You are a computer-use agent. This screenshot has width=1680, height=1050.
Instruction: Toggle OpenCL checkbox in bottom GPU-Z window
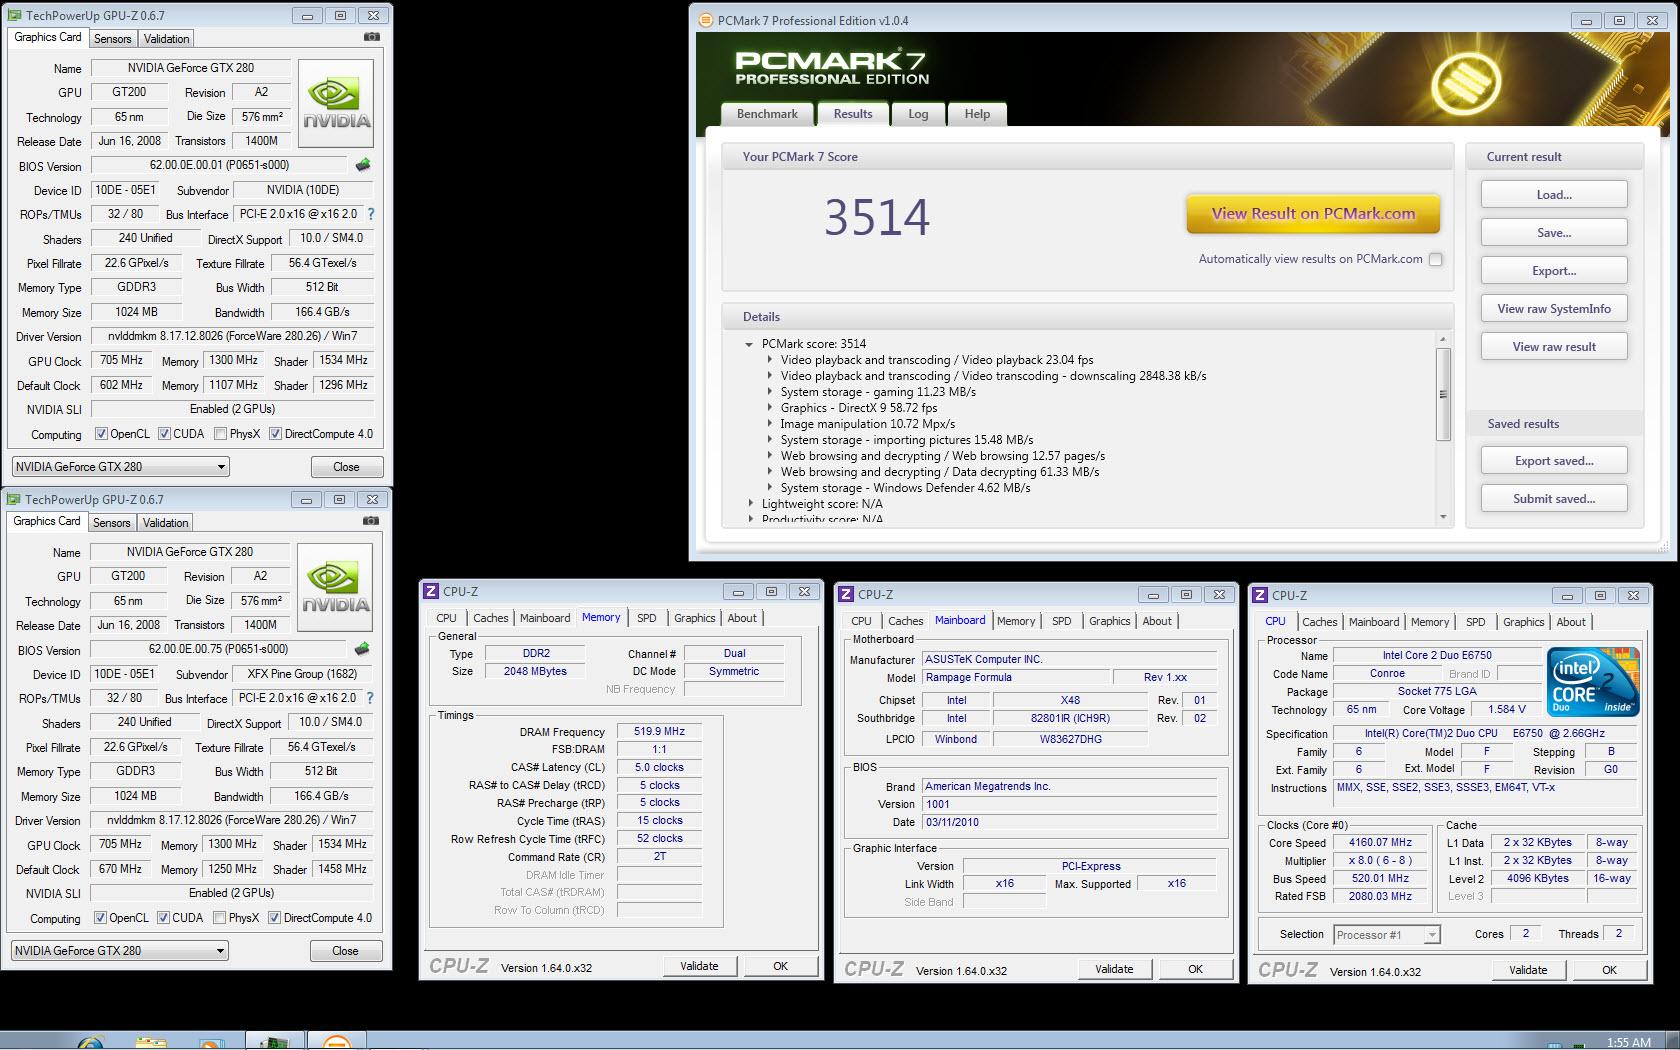point(100,918)
